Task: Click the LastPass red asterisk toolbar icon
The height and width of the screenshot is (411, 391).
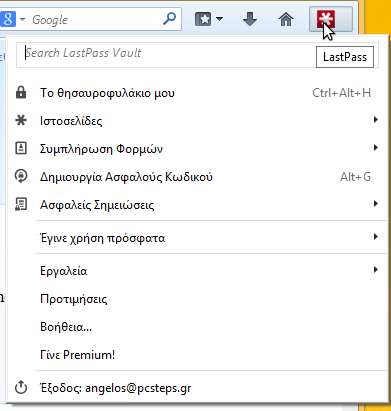Action: pyautogui.click(x=326, y=19)
